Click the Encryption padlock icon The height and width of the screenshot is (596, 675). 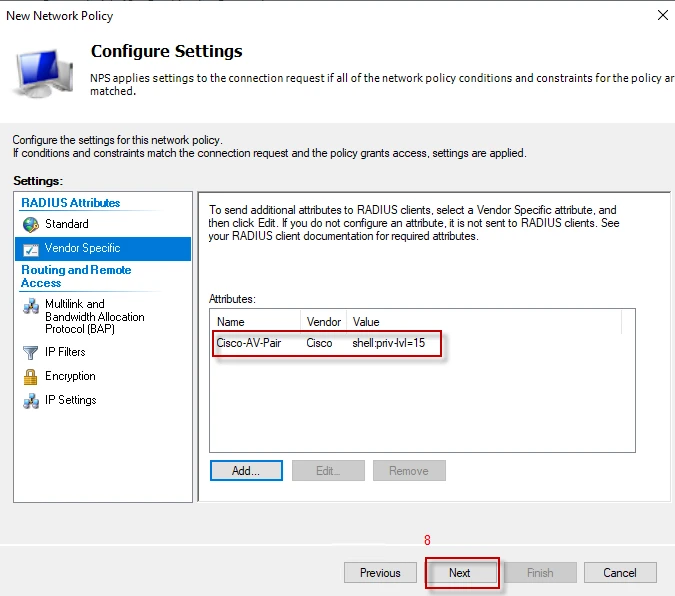coord(30,376)
